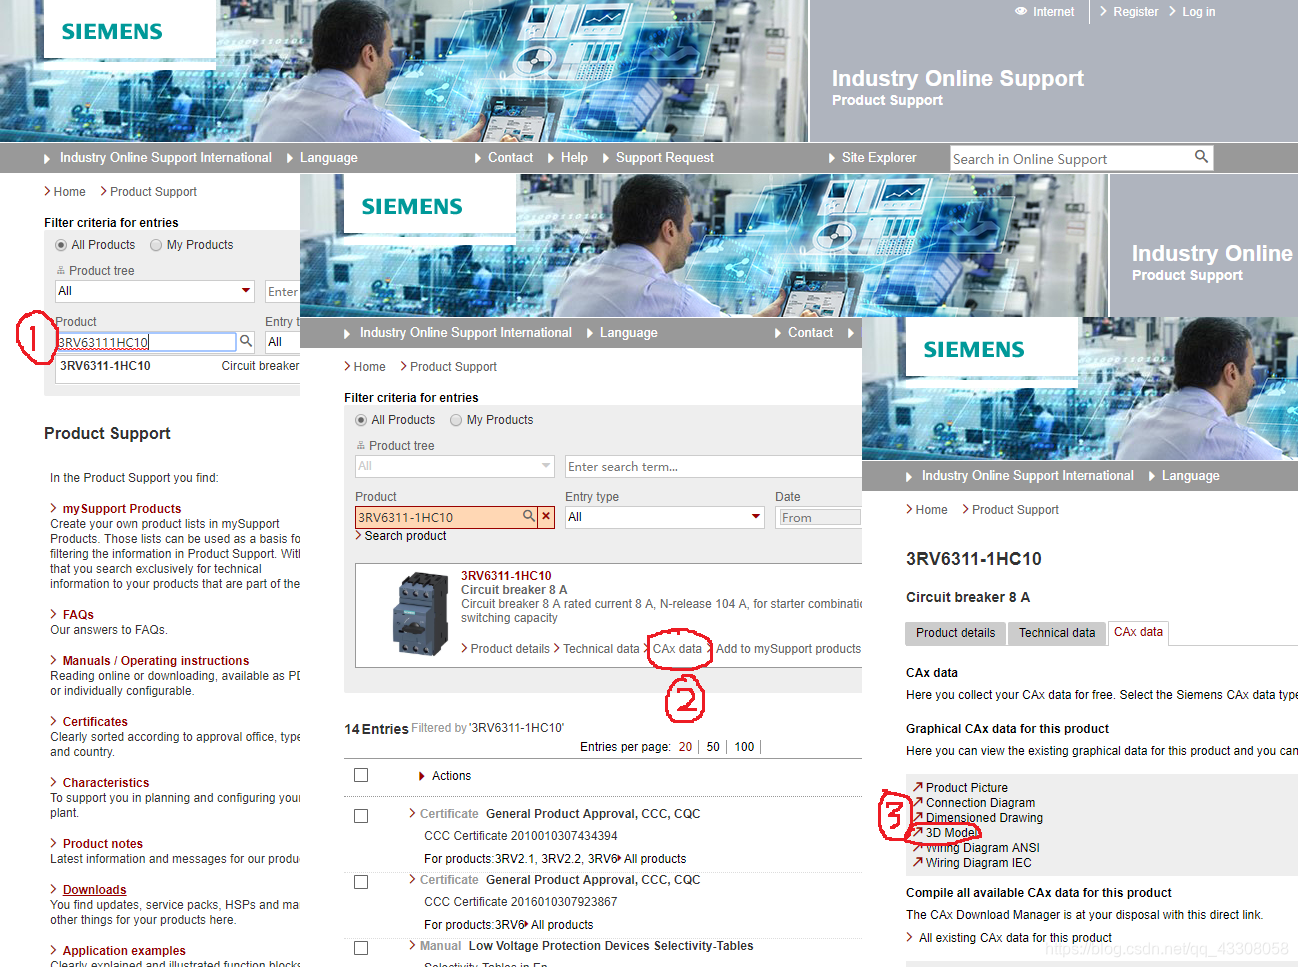The height and width of the screenshot is (967, 1298).
Task: Switch to the Technical data tab
Action: (x=1056, y=633)
